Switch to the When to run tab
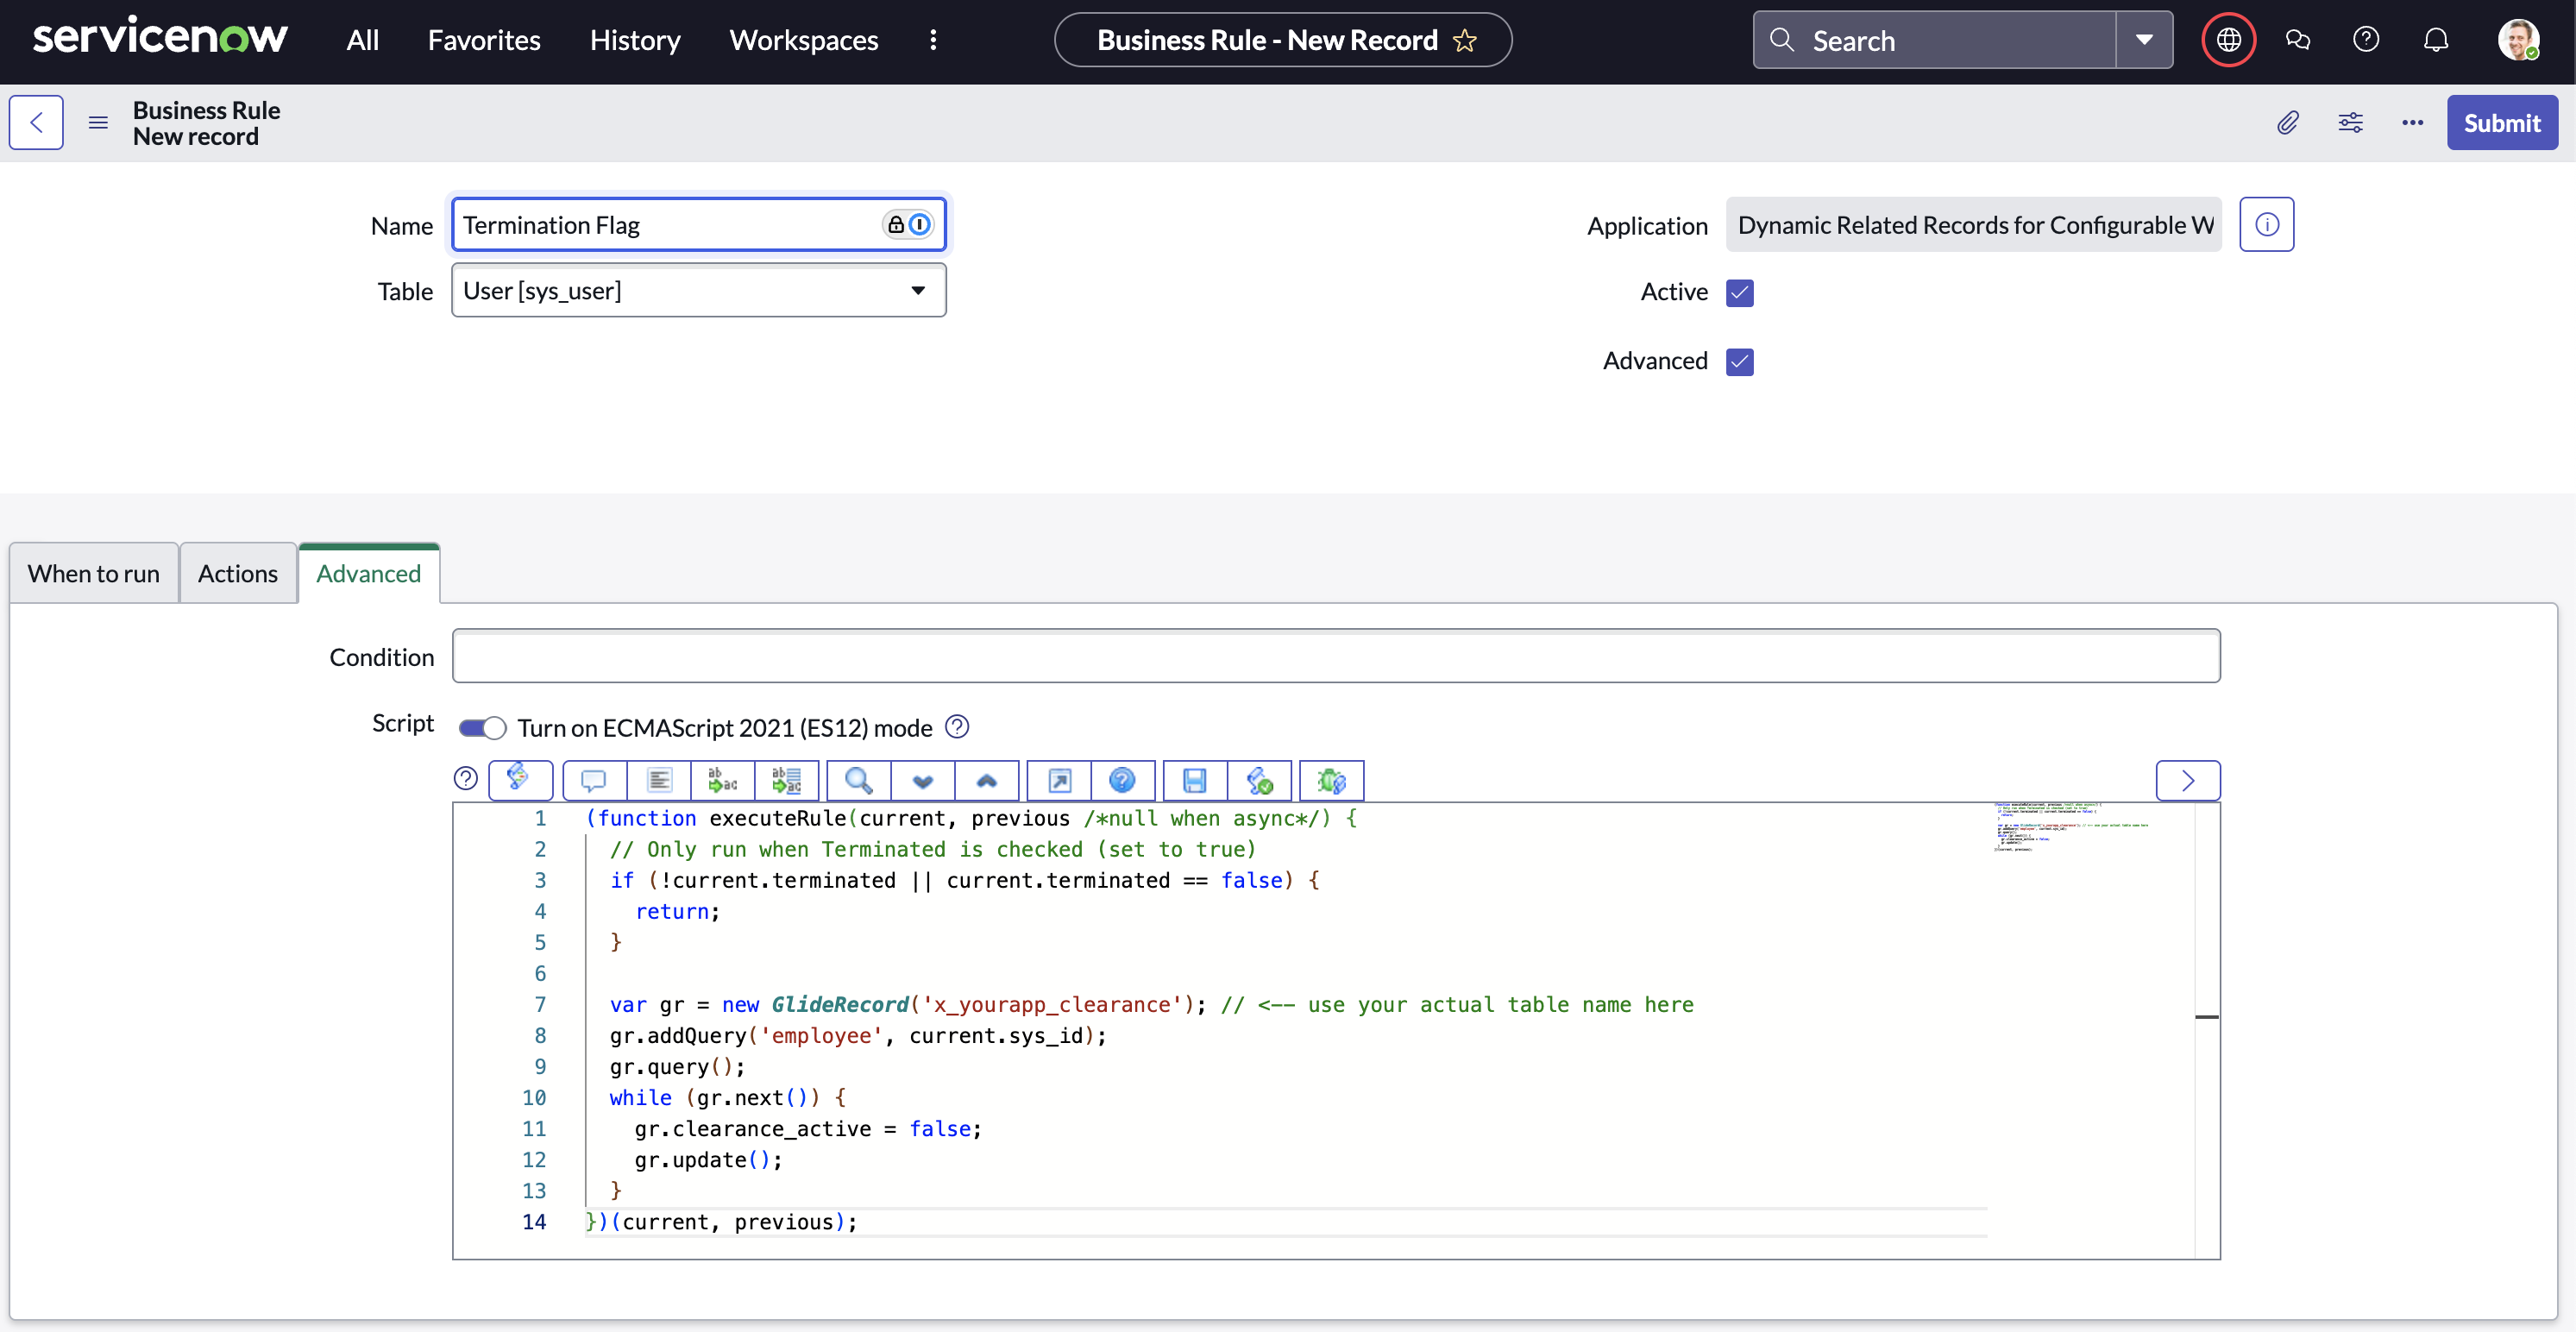The width and height of the screenshot is (2576, 1332). (x=93, y=573)
